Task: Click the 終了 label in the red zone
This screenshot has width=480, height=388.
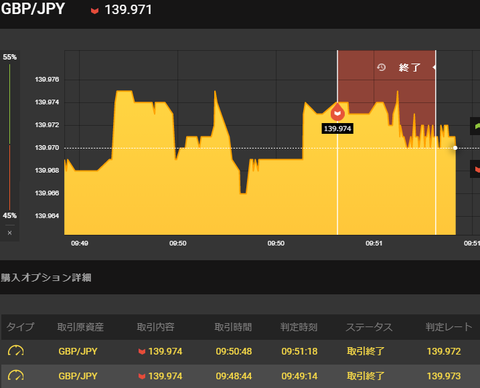Action: click(x=410, y=68)
